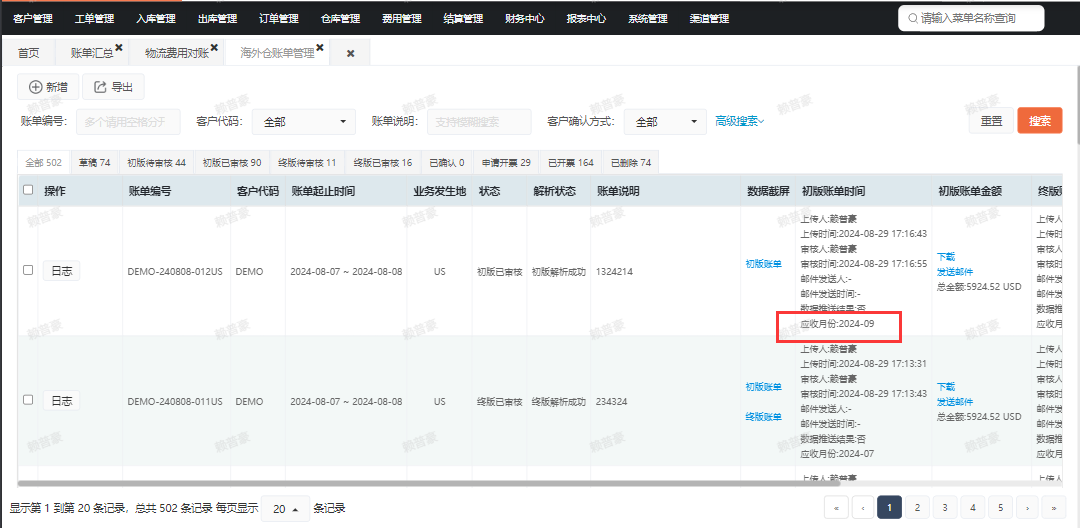This screenshot has width=1080, height=528.
Task: Click 发送邮件 in DEMO-240808-012US row
Action: 955,272
